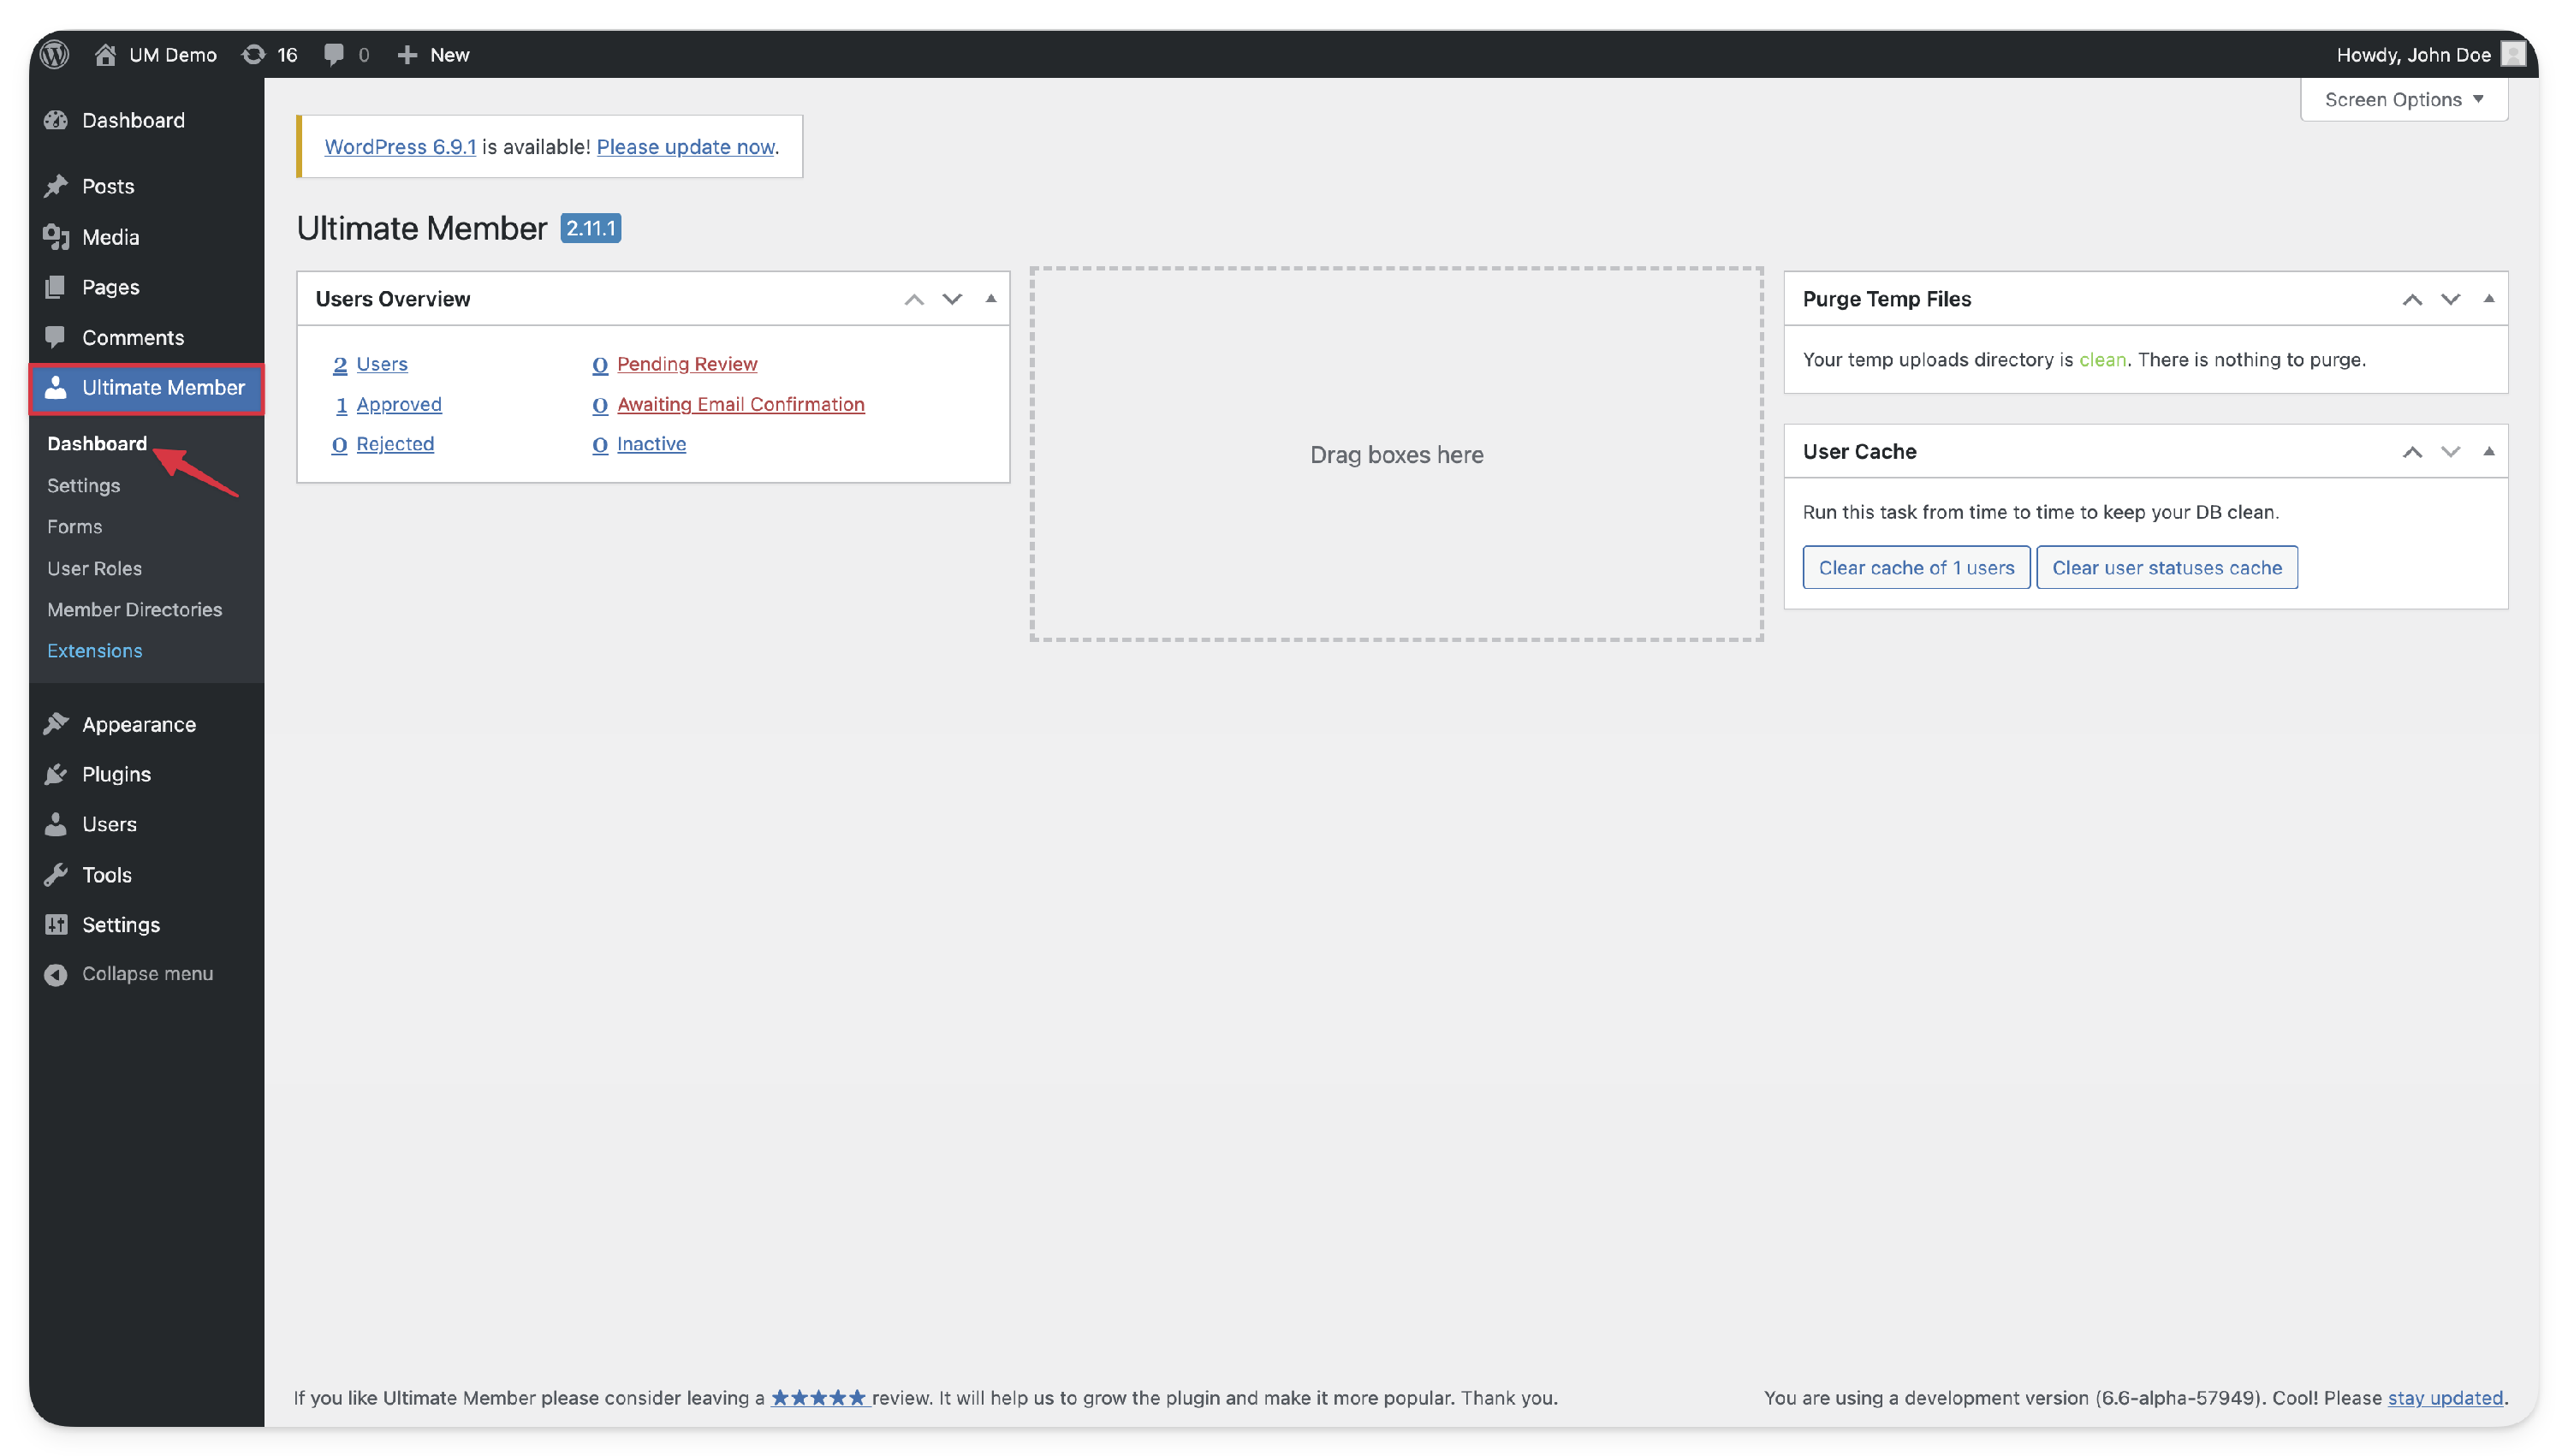This screenshot has height=1456, width=2568.
Task: Toggle the User Cache panel triangle
Action: 2488,451
